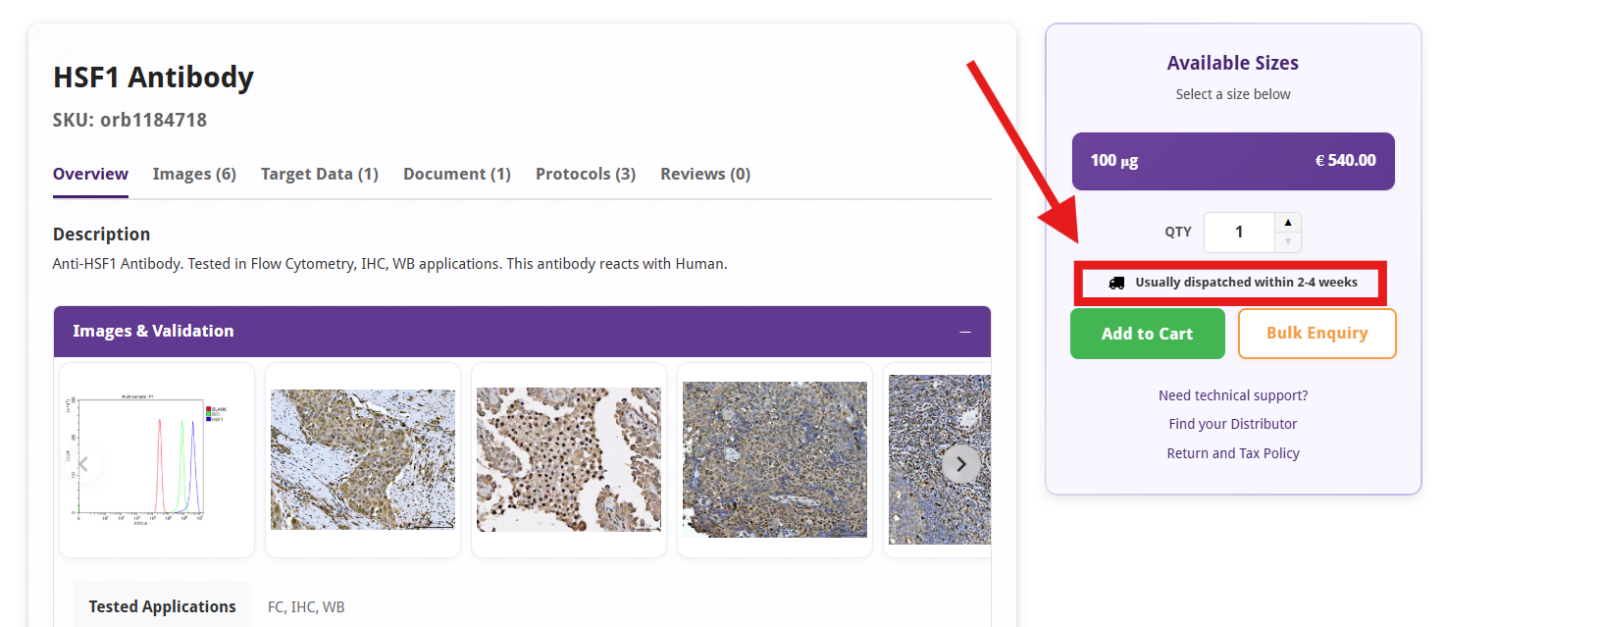Open the Need technical support link
The image size is (1600, 627).
point(1232,396)
